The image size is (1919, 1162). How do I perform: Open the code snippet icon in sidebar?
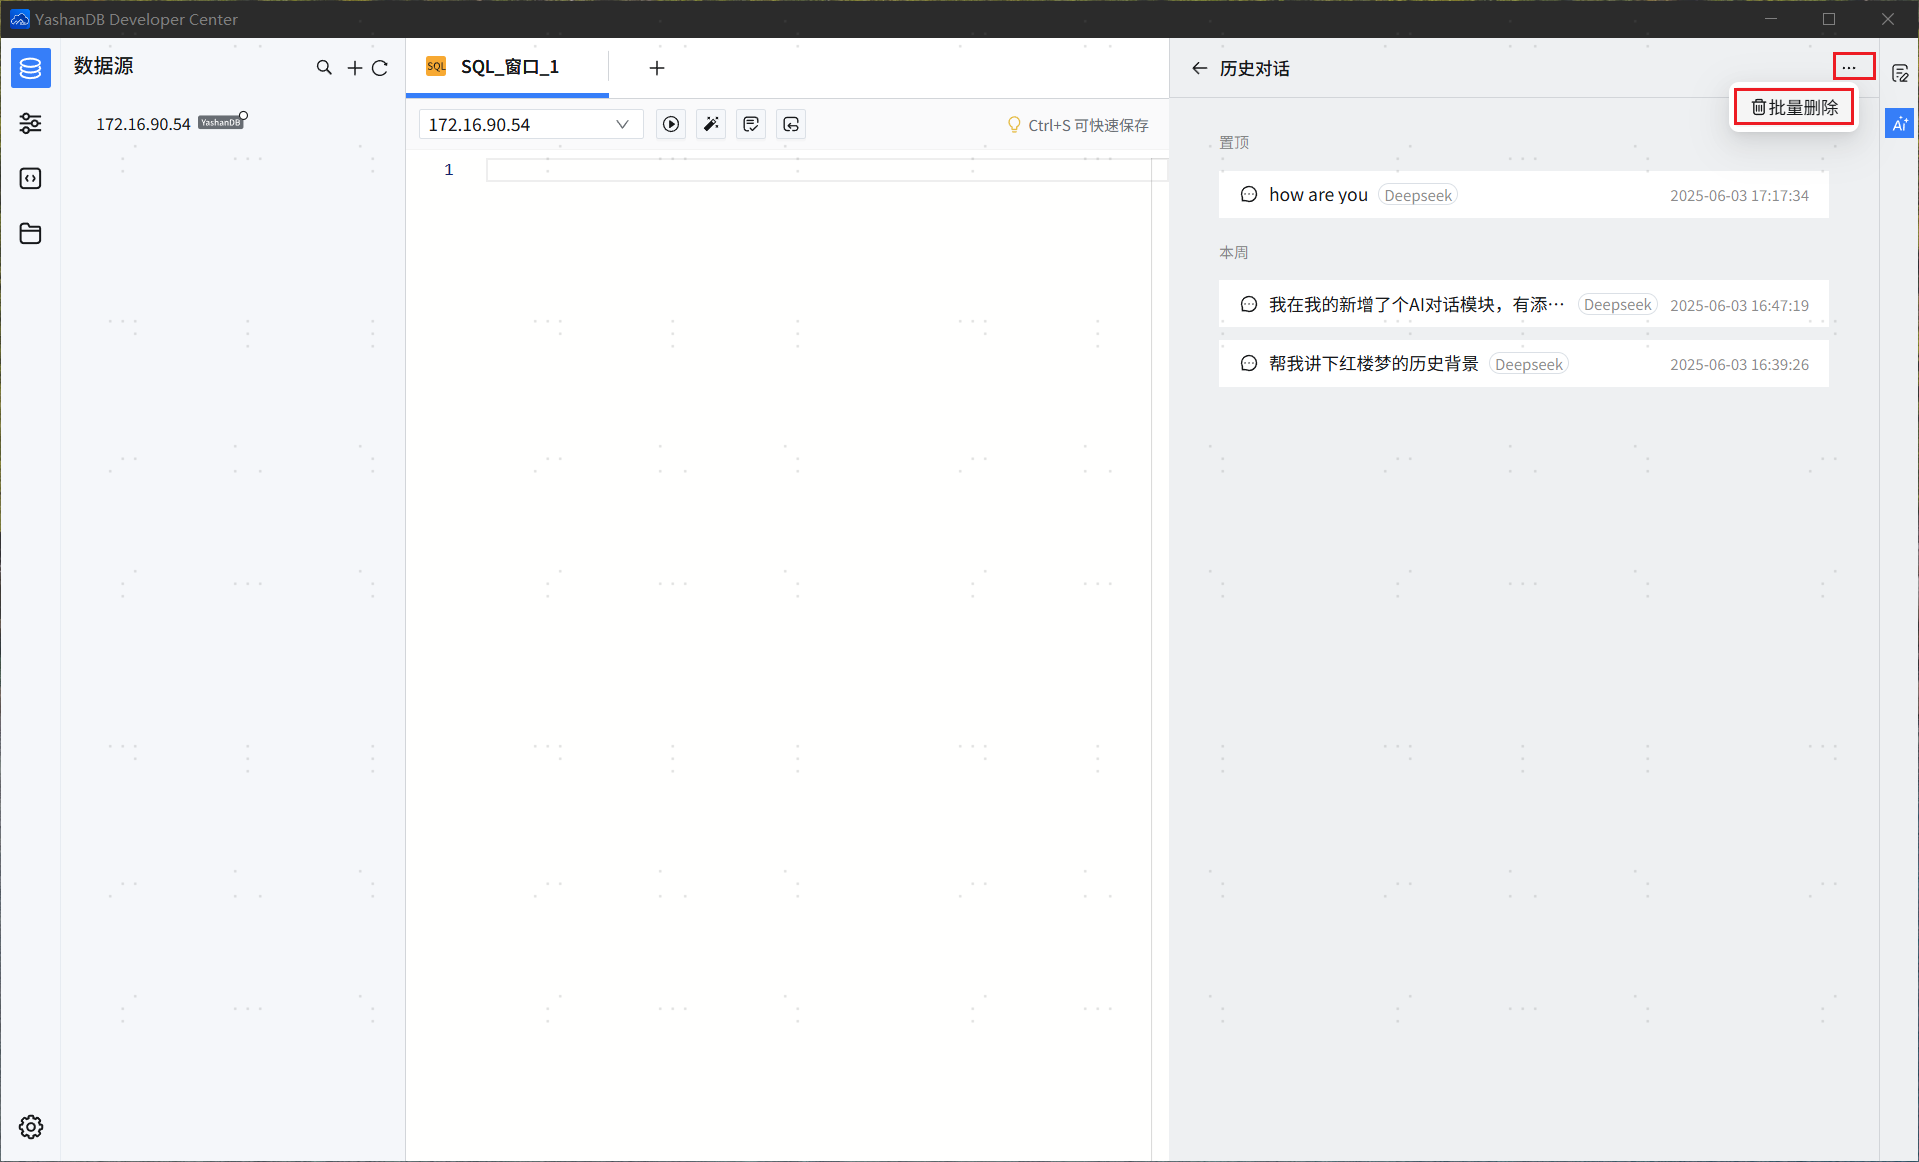(x=30, y=178)
